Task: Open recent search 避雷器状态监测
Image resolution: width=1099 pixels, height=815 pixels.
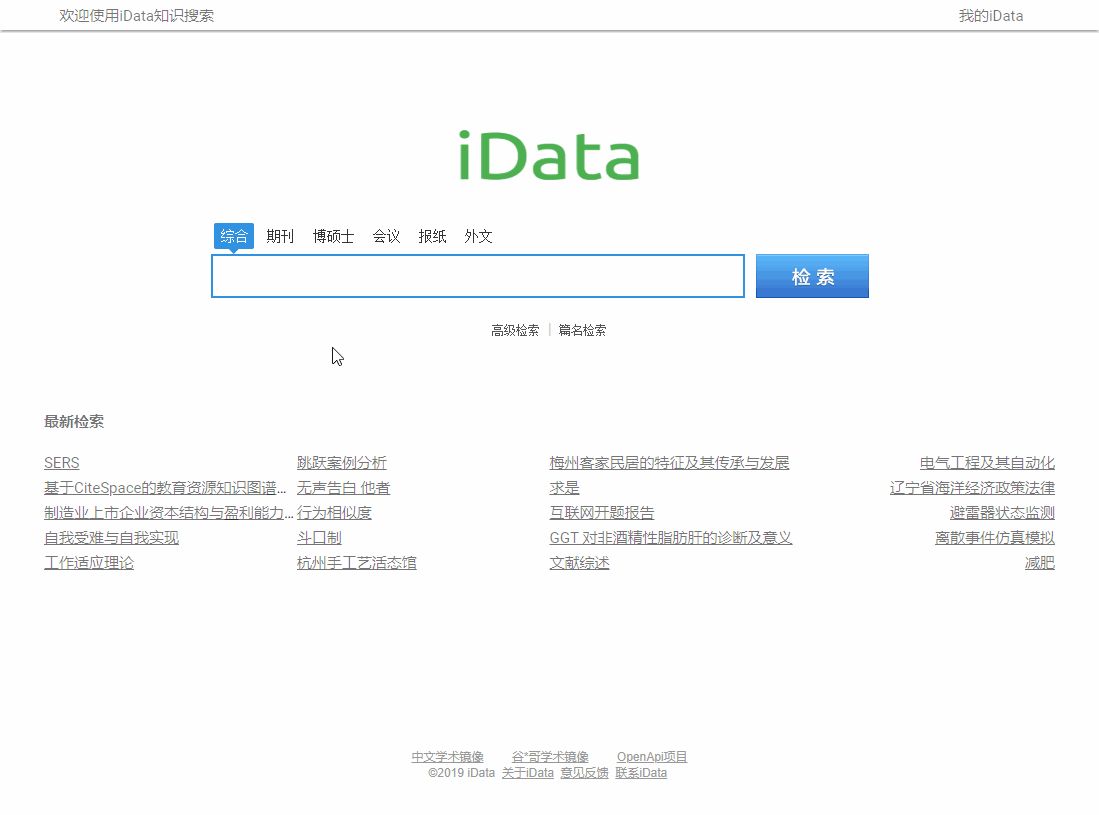Action: click(x=1002, y=513)
